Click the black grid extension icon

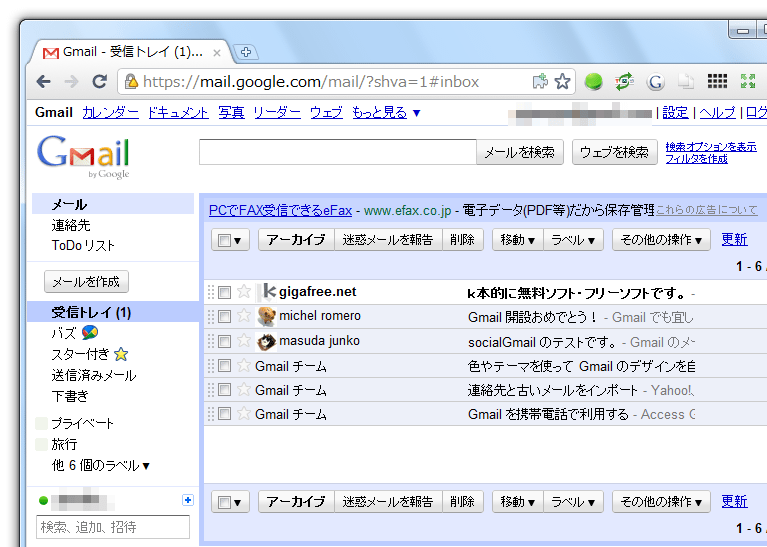tap(717, 81)
